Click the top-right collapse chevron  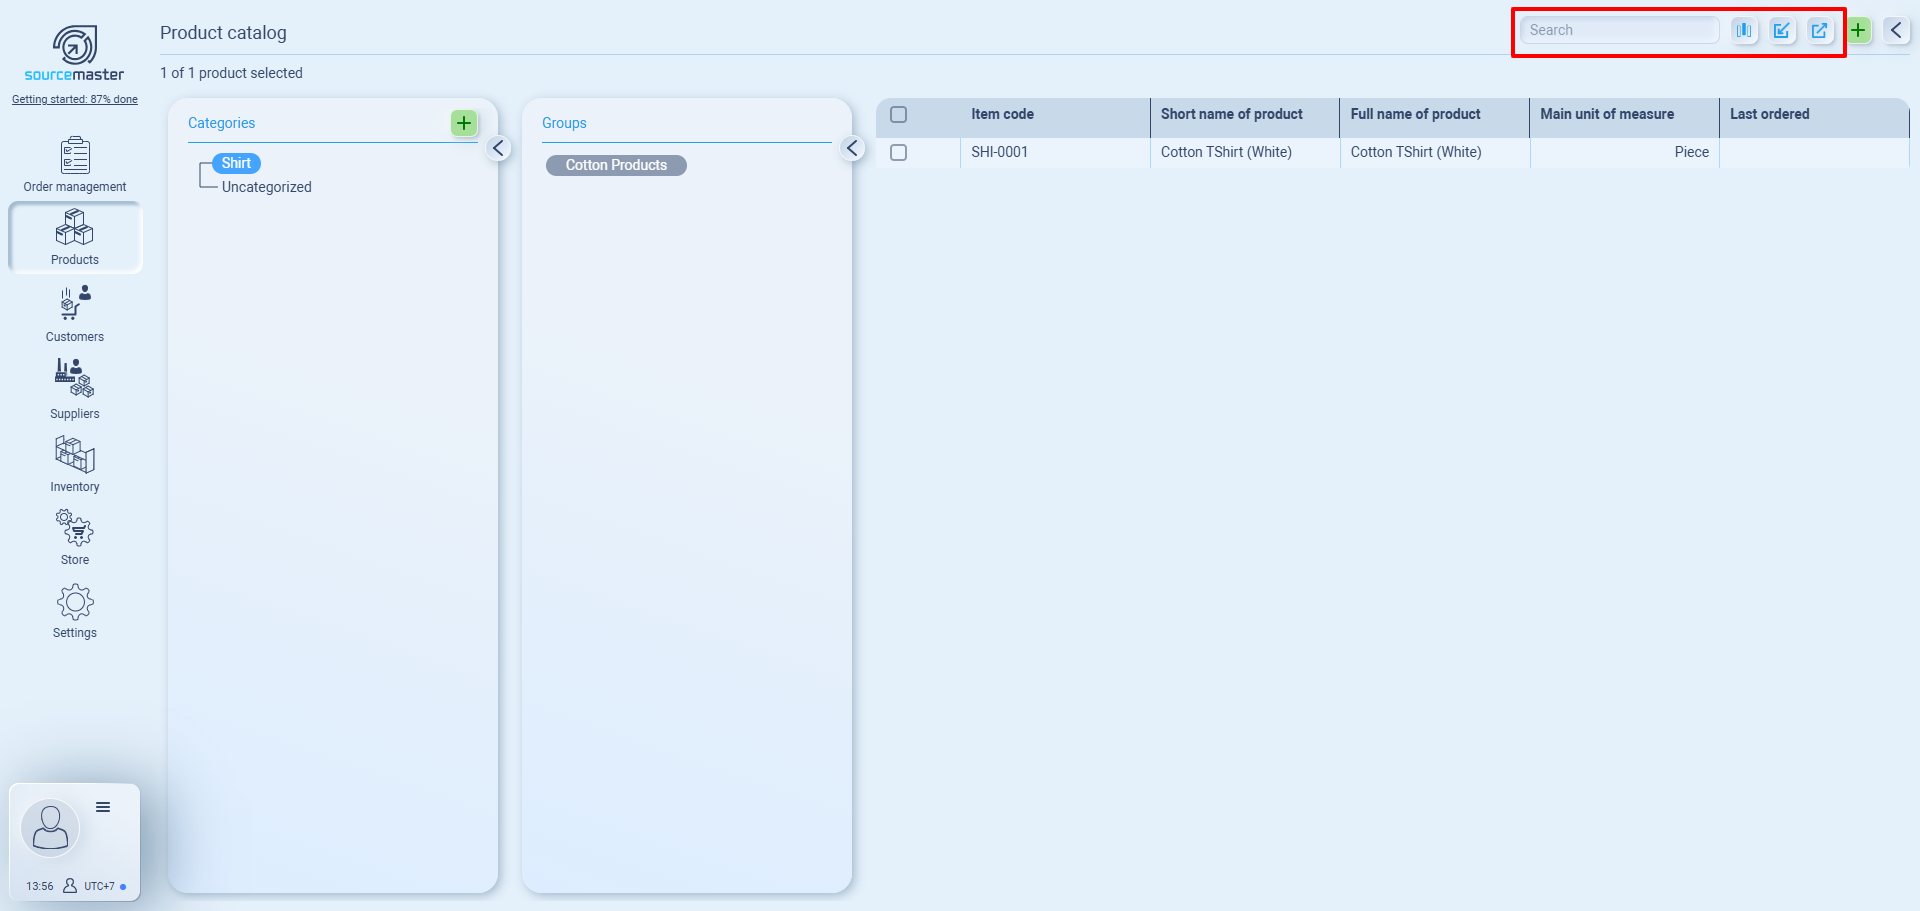coord(1896,30)
